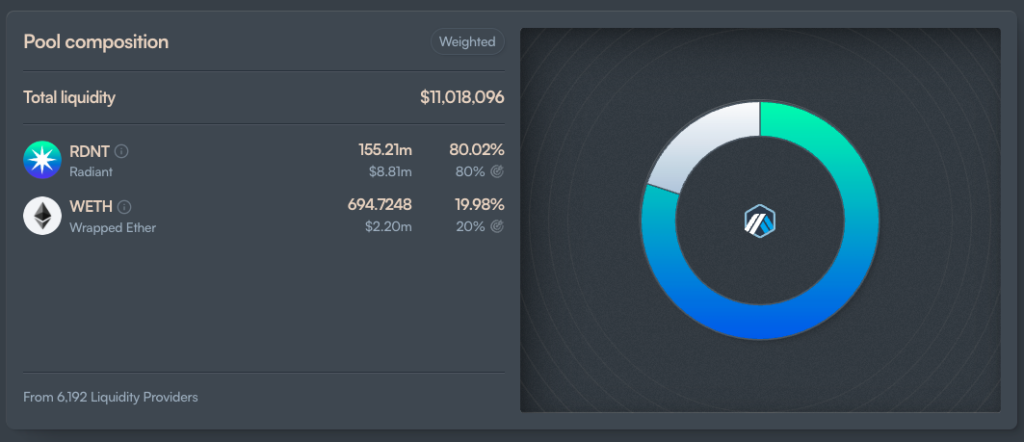Image resolution: width=1024 pixels, height=442 pixels.
Task: Open the info icon next to RDNT
Action: tap(122, 152)
